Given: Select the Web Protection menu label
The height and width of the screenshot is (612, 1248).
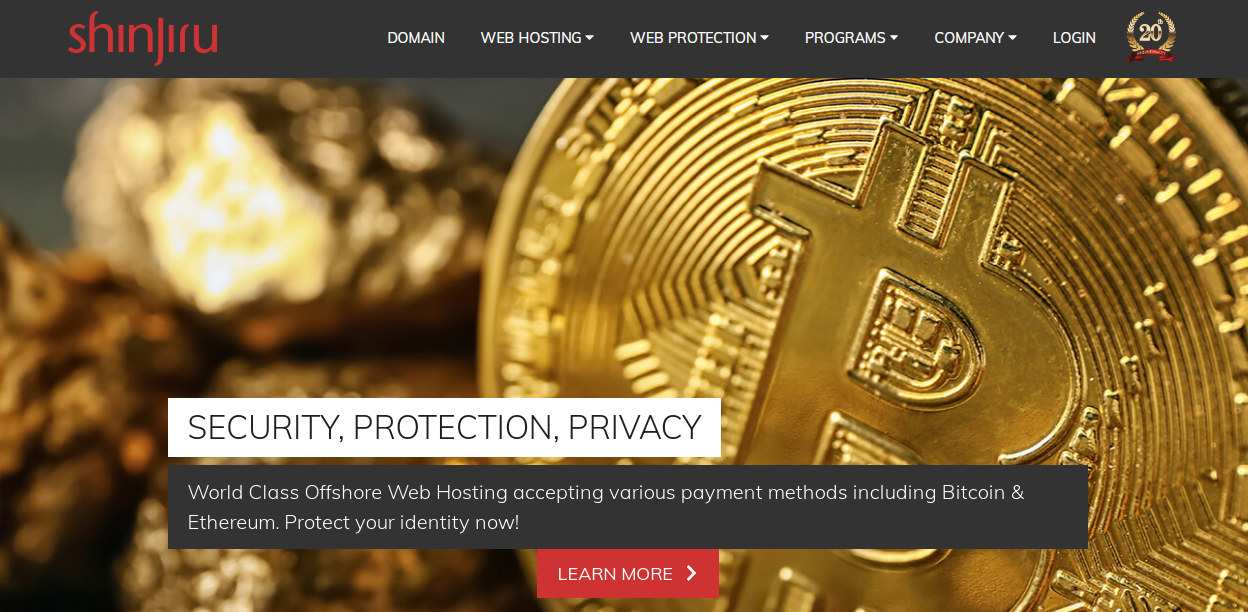Looking at the screenshot, I should coord(693,38).
